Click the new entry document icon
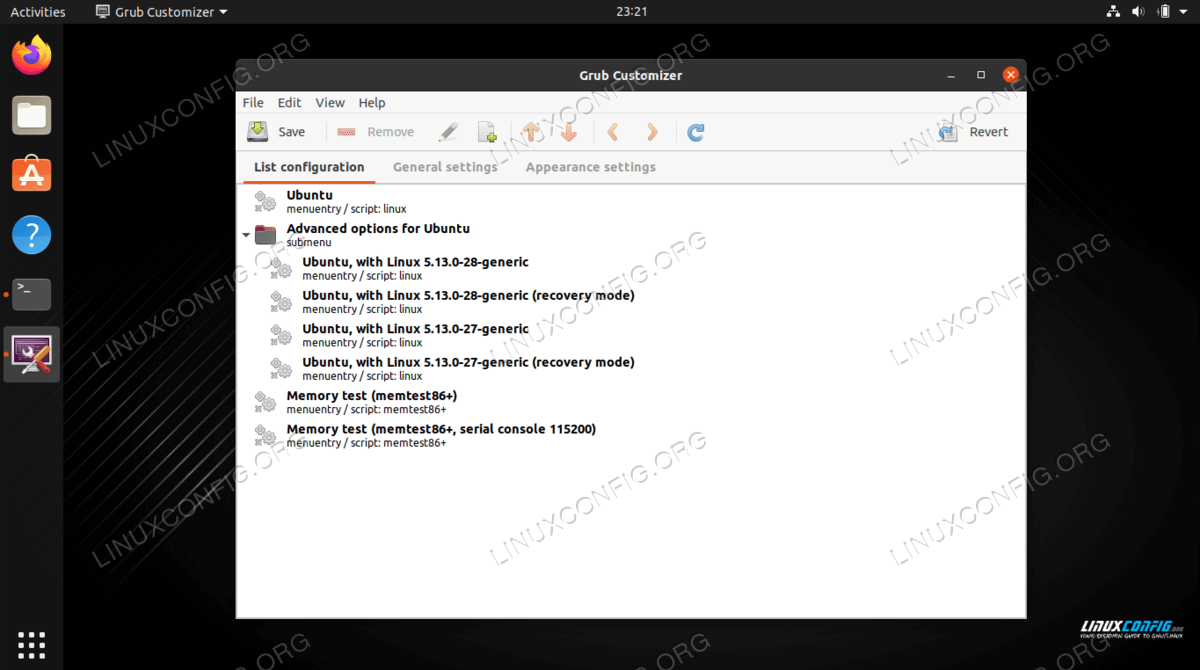The image size is (1200, 670). [x=487, y=132]
